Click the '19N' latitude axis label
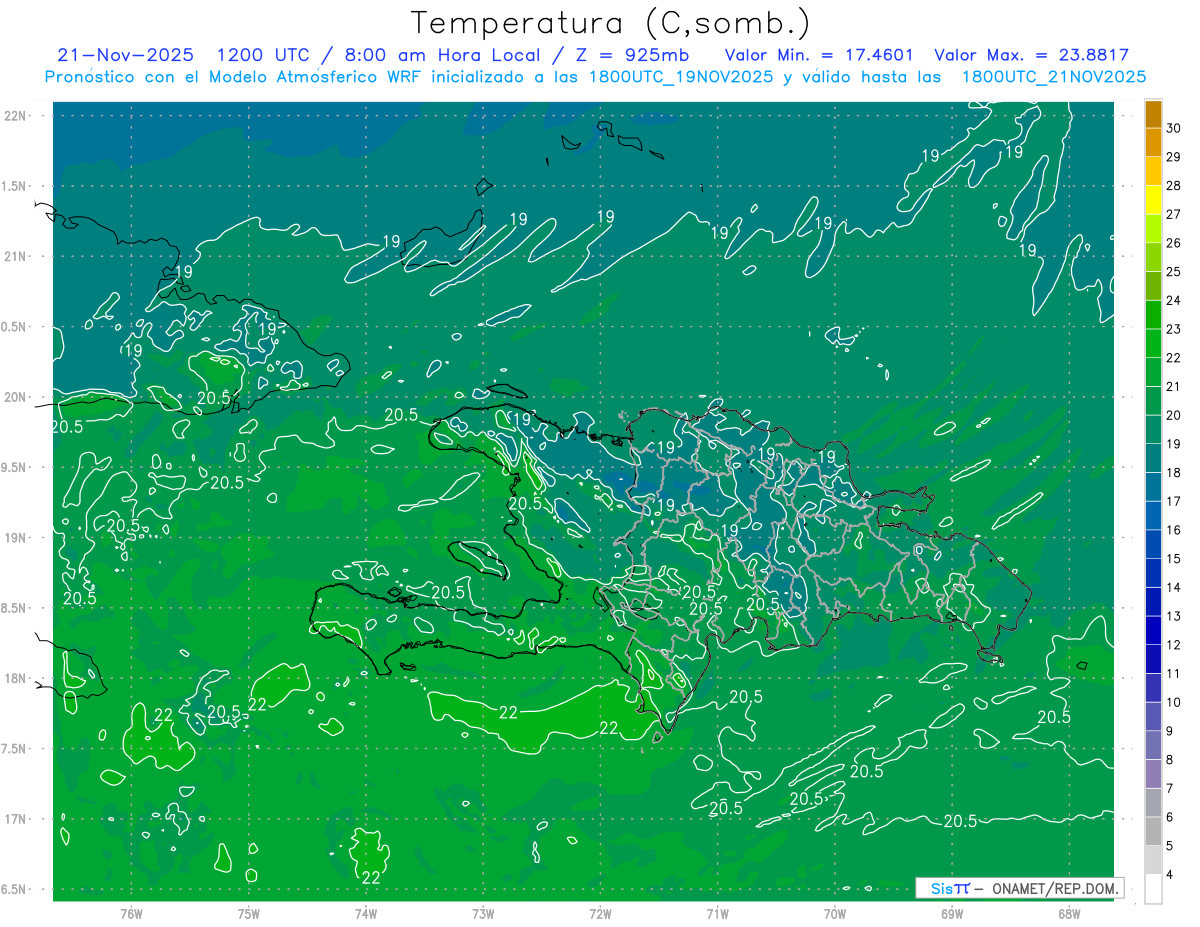 click(15, 538)
